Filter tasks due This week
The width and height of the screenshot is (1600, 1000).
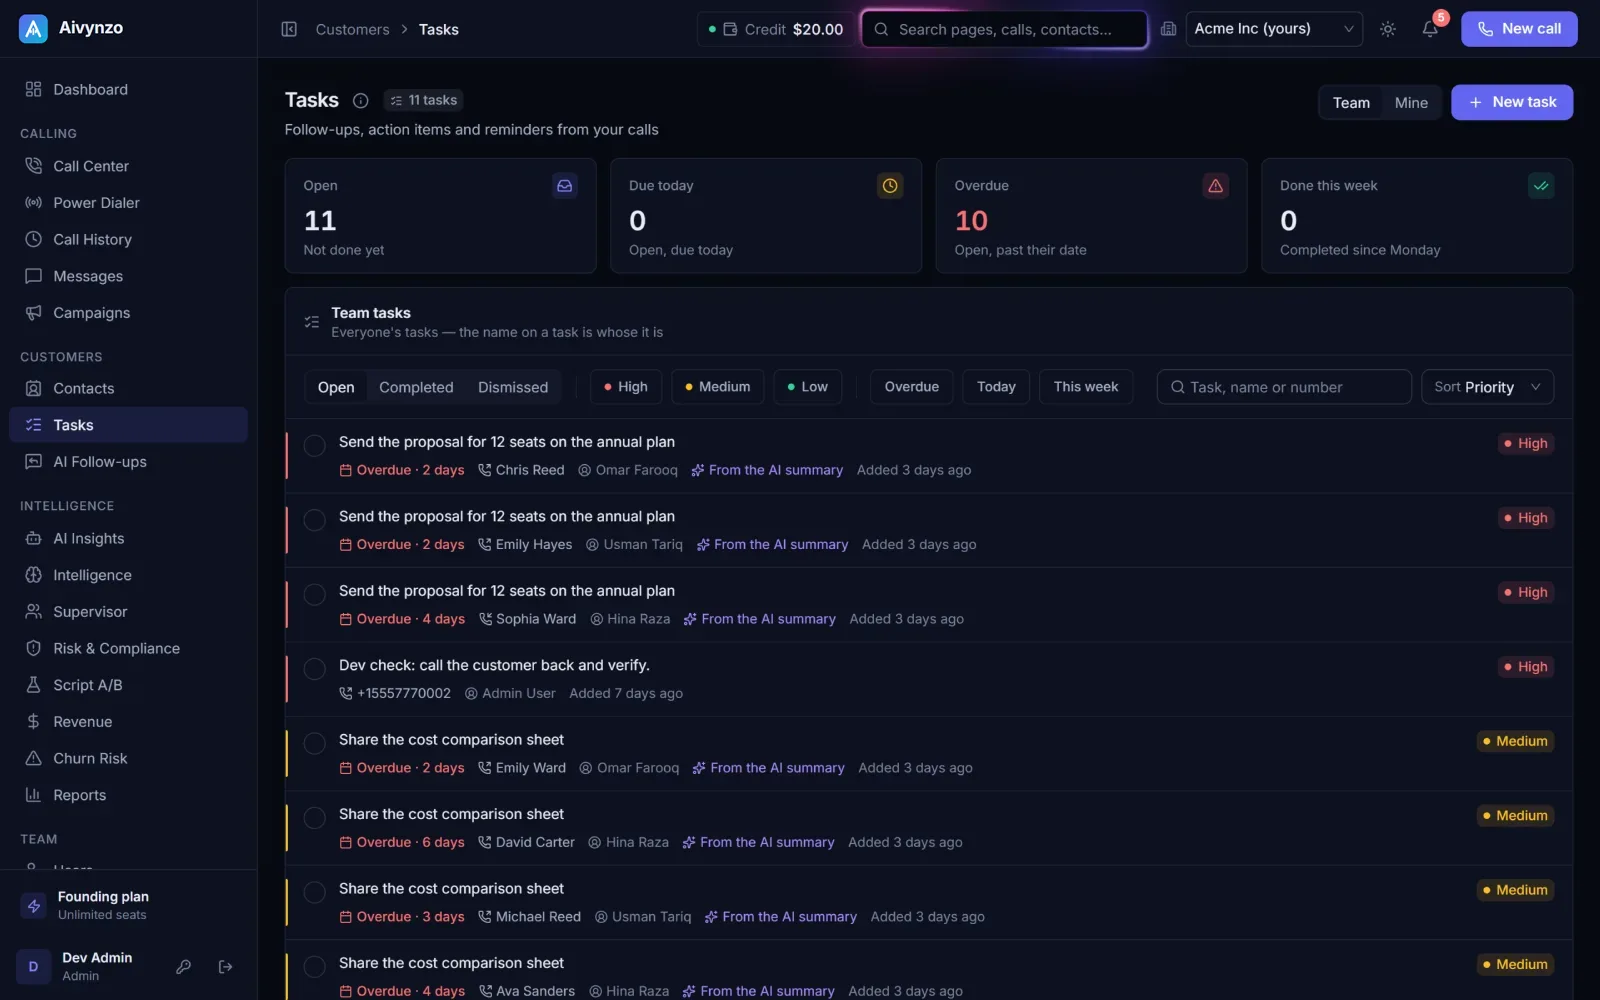tap(1086, 387)
